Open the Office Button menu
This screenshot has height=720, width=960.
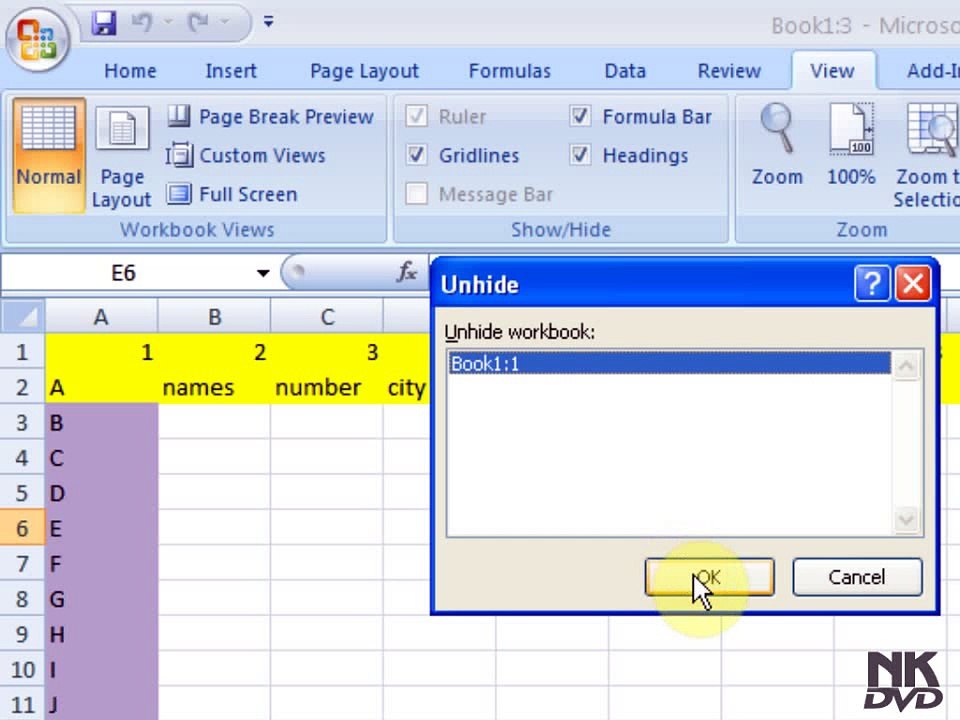(x=38, y=39)
